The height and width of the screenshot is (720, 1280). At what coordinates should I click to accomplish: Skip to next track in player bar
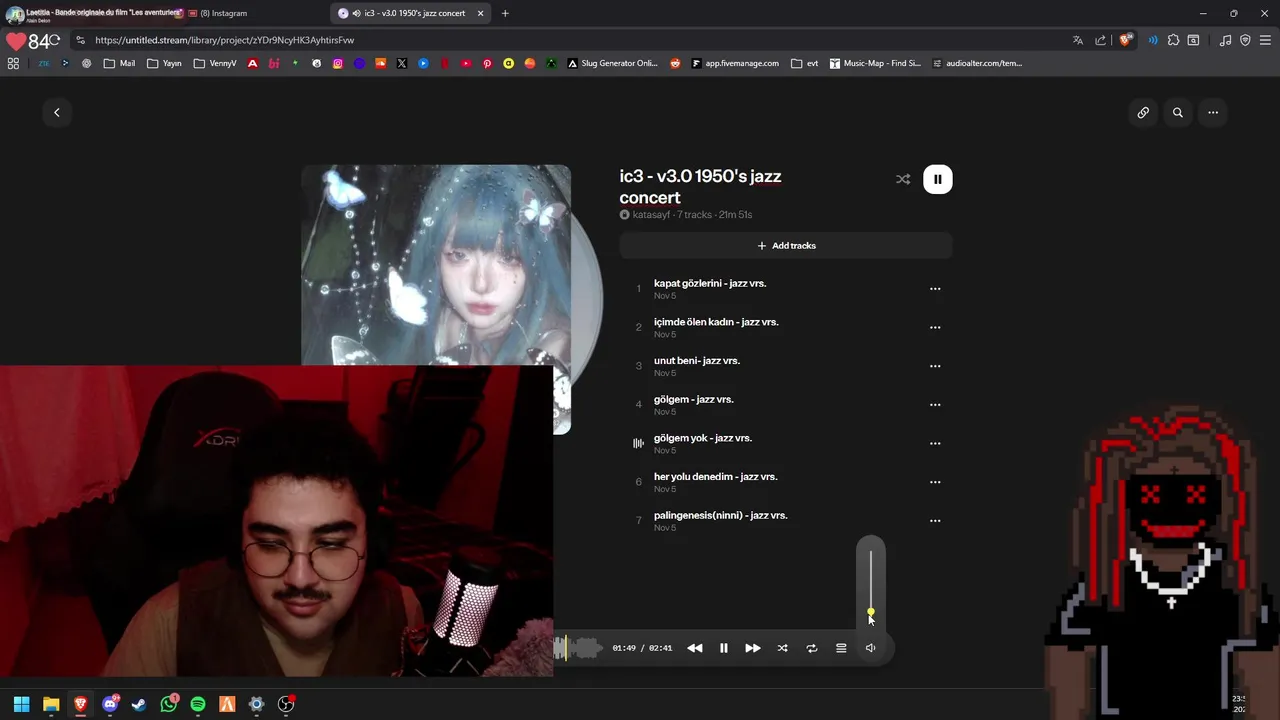753,648
